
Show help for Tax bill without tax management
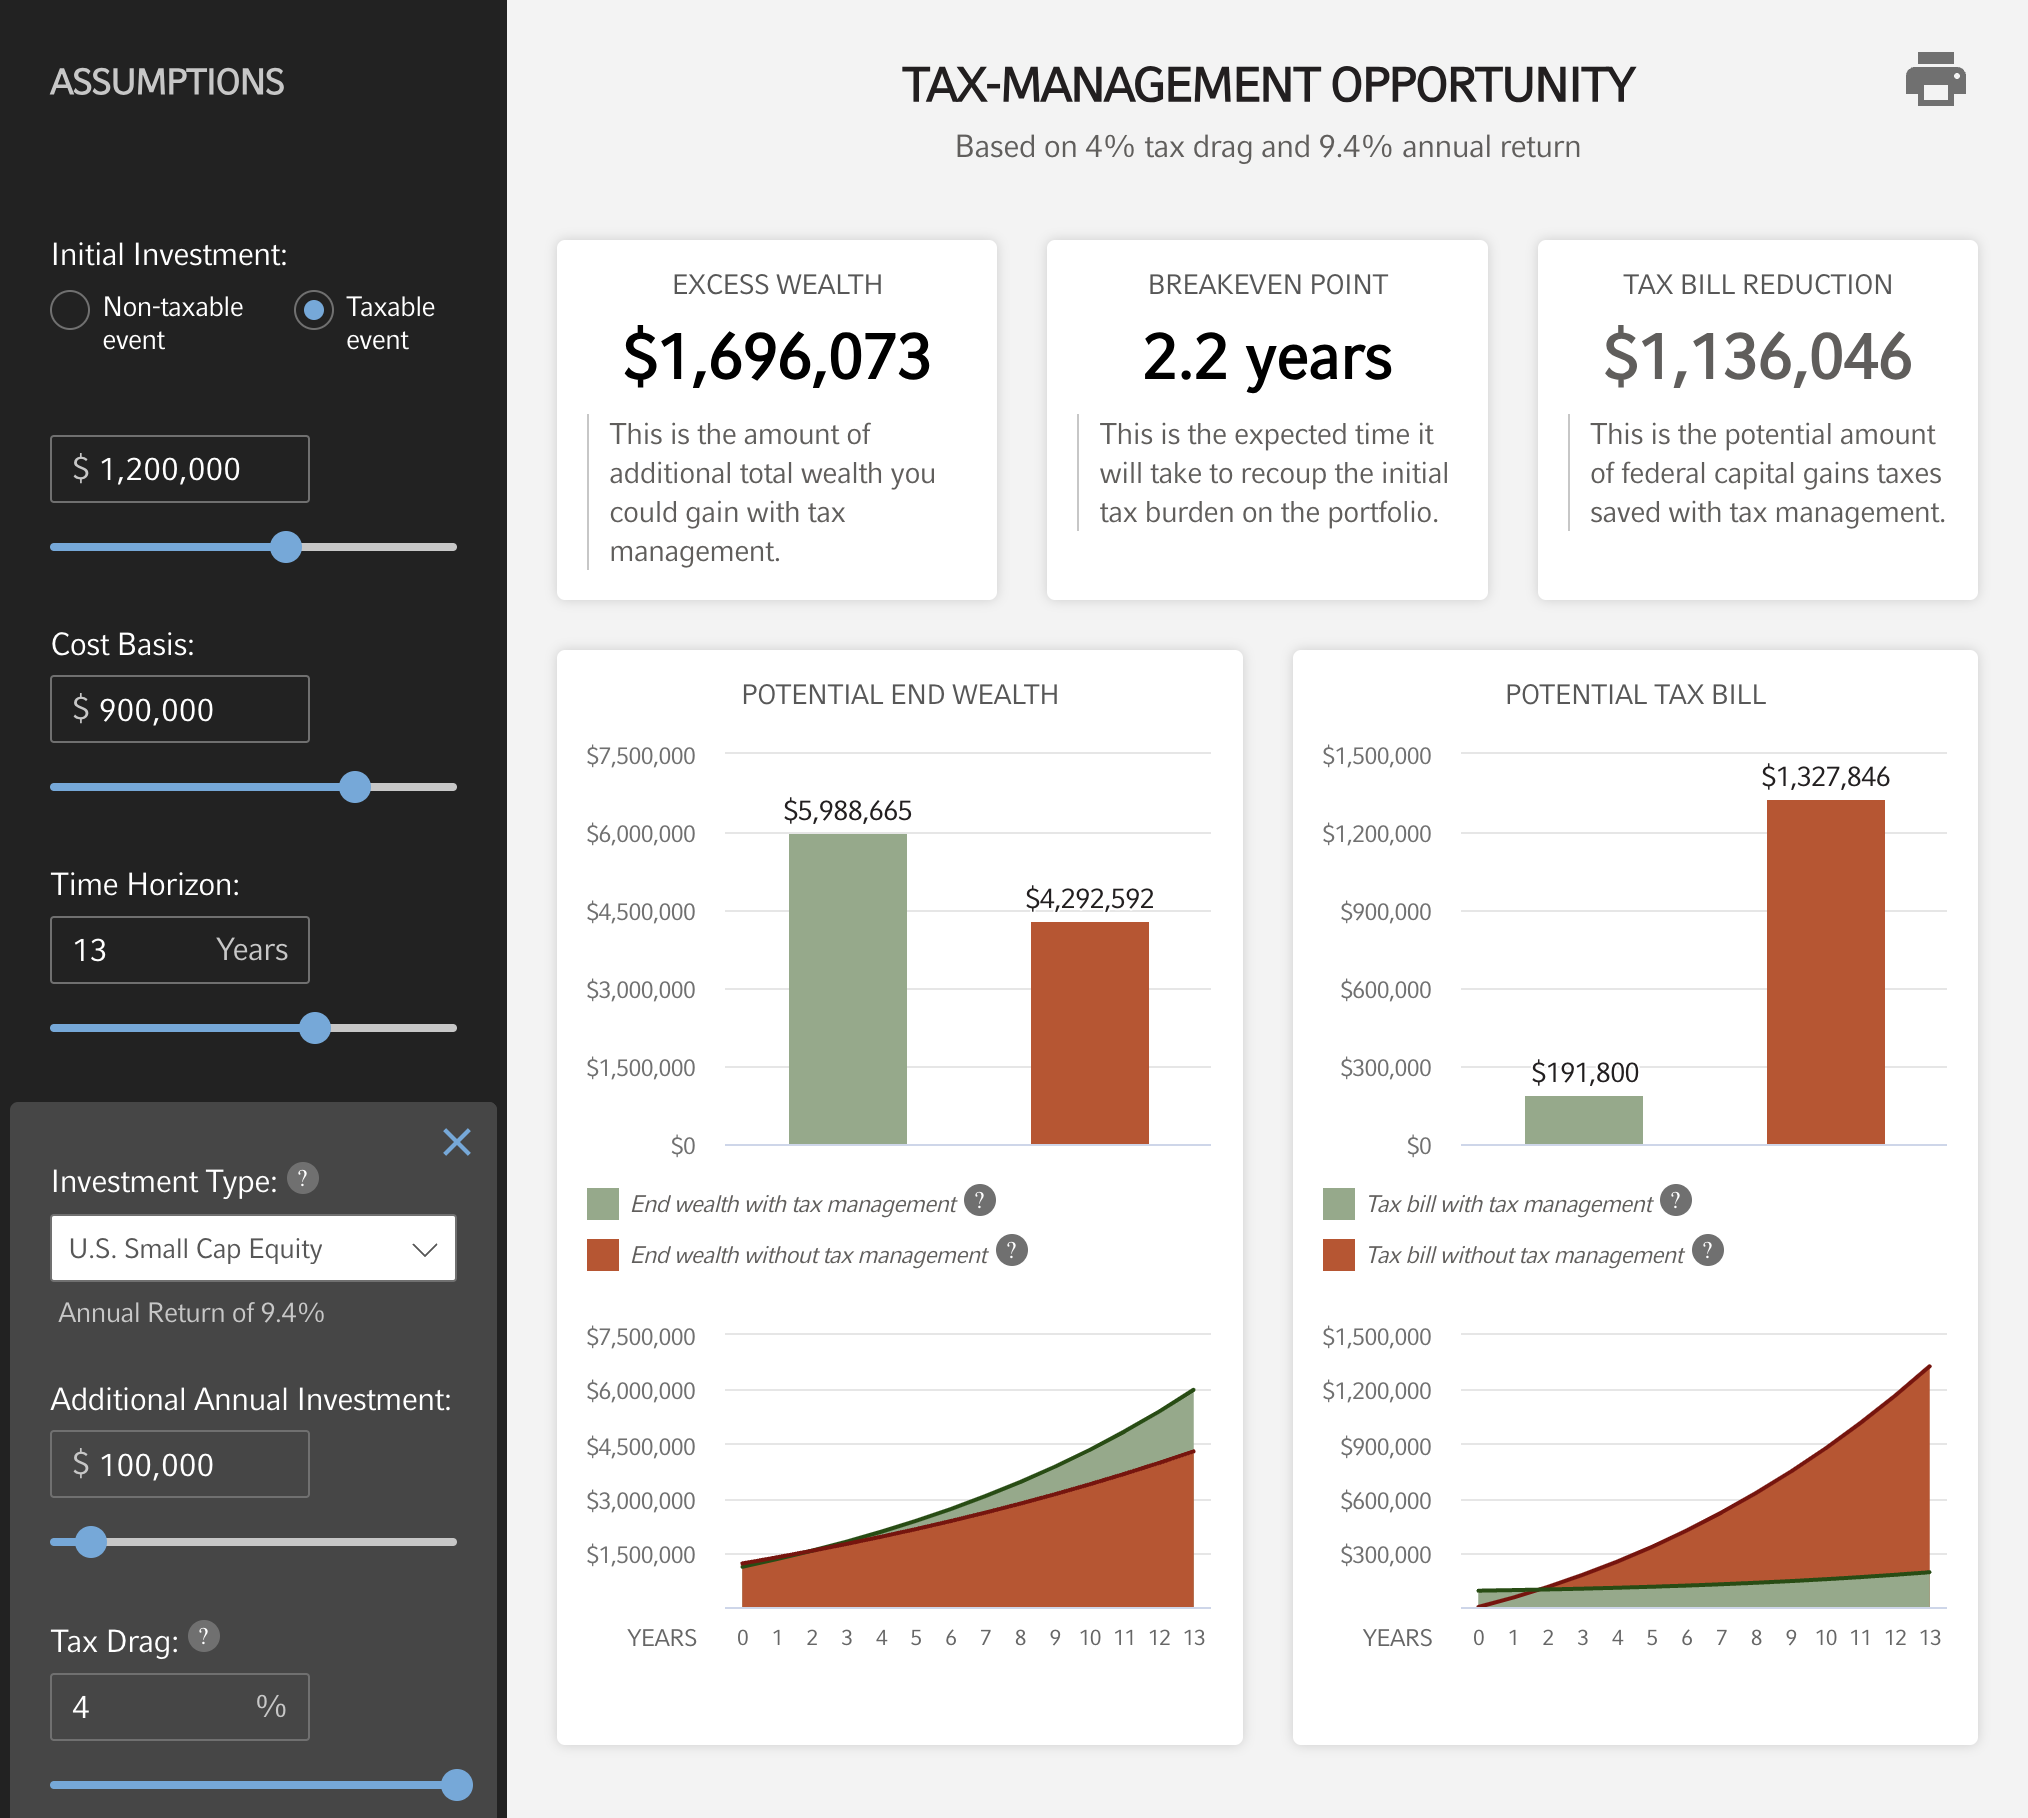coord(1708,1251)
